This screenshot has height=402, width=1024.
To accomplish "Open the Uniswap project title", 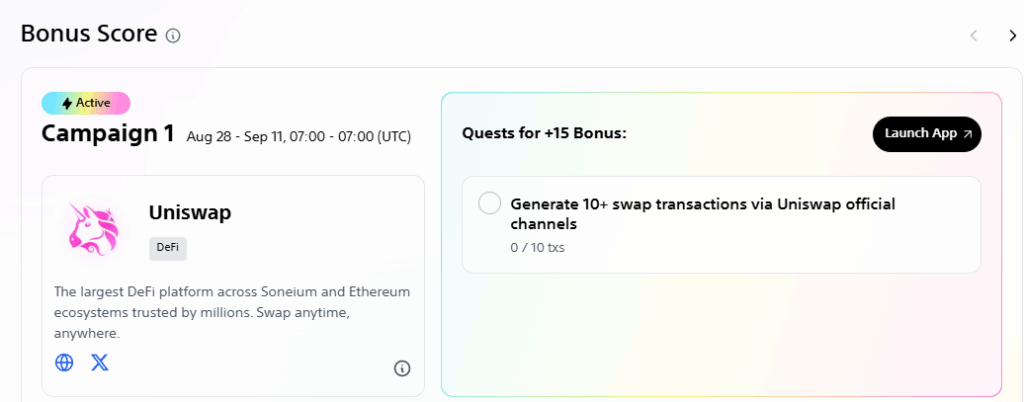I will click(190, 212).
